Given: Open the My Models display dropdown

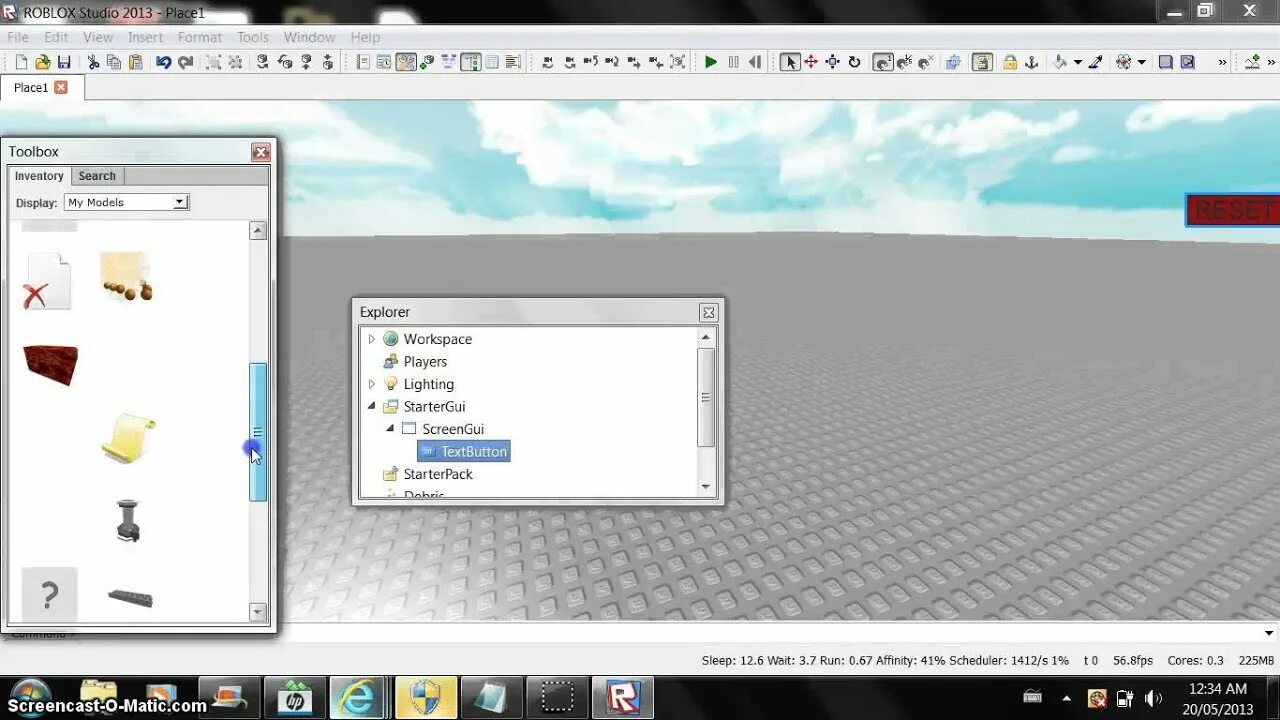Looking at the screenshot, I should [x=126, y=202].
